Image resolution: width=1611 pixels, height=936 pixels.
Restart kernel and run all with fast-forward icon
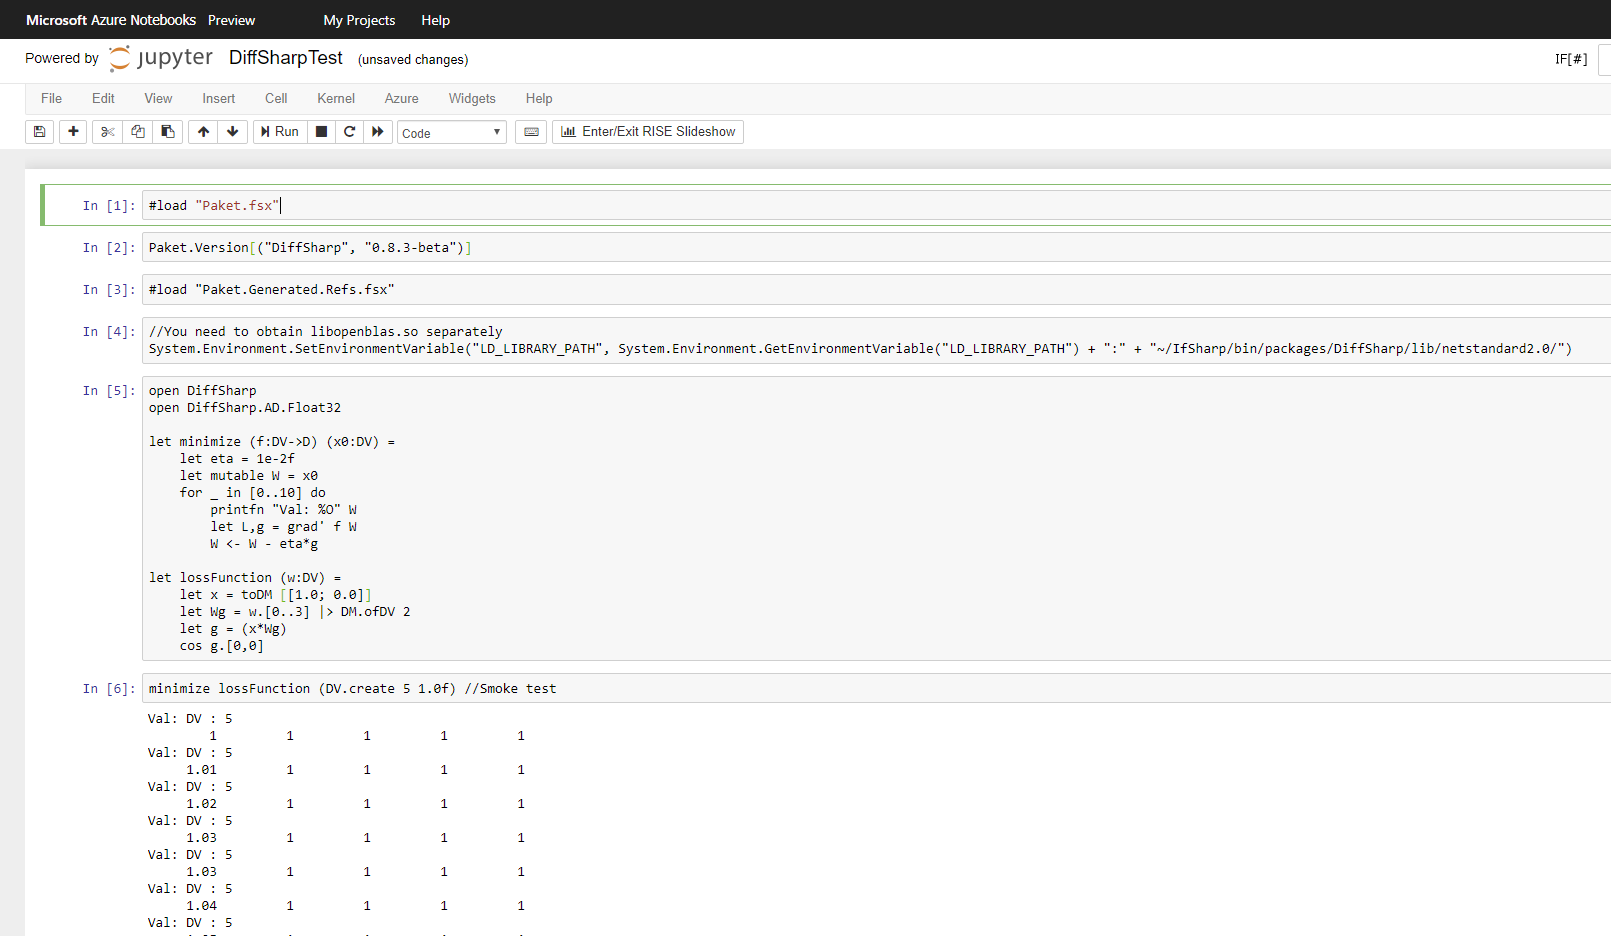point(377,131)
